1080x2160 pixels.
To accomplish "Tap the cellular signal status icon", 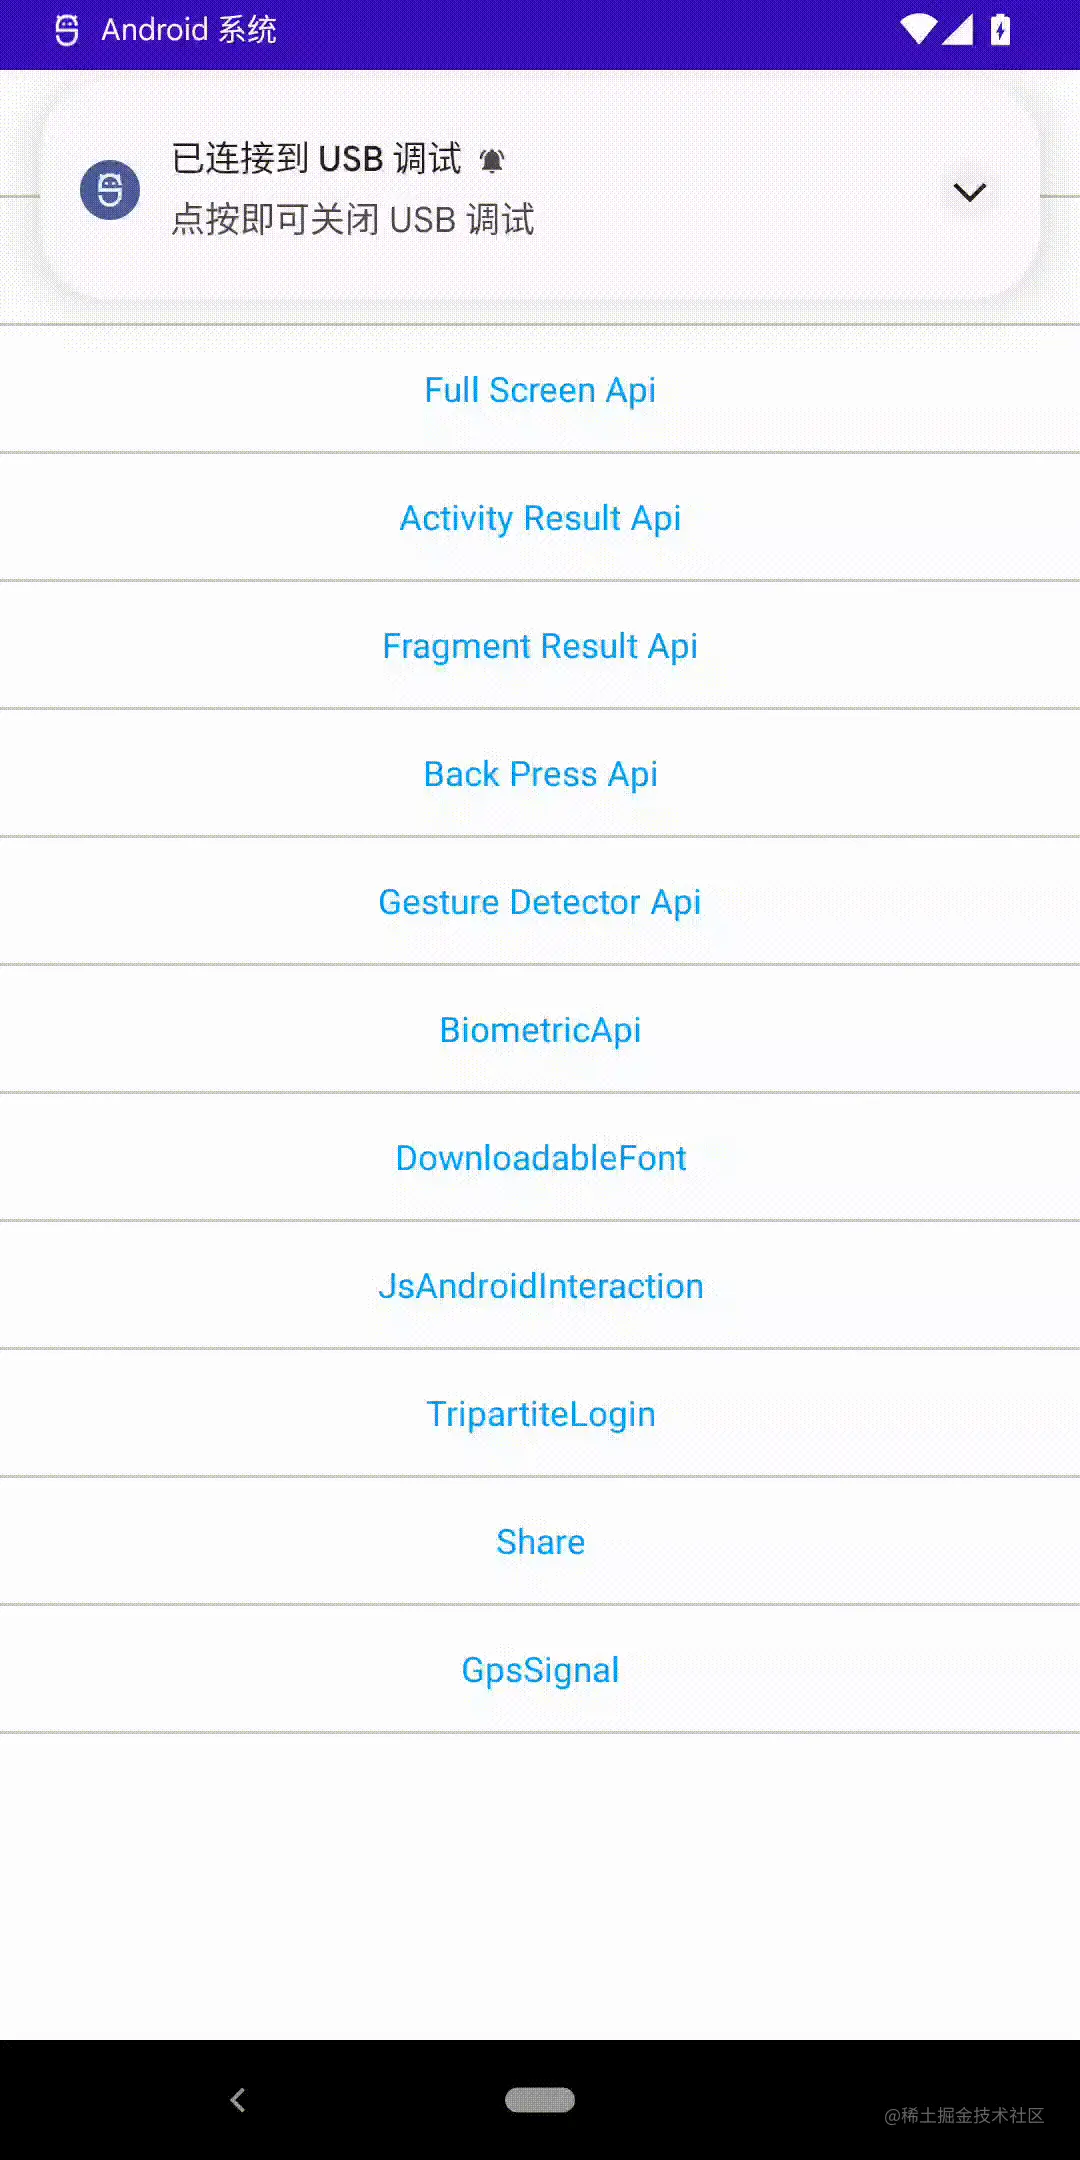I will coord(958,29).
